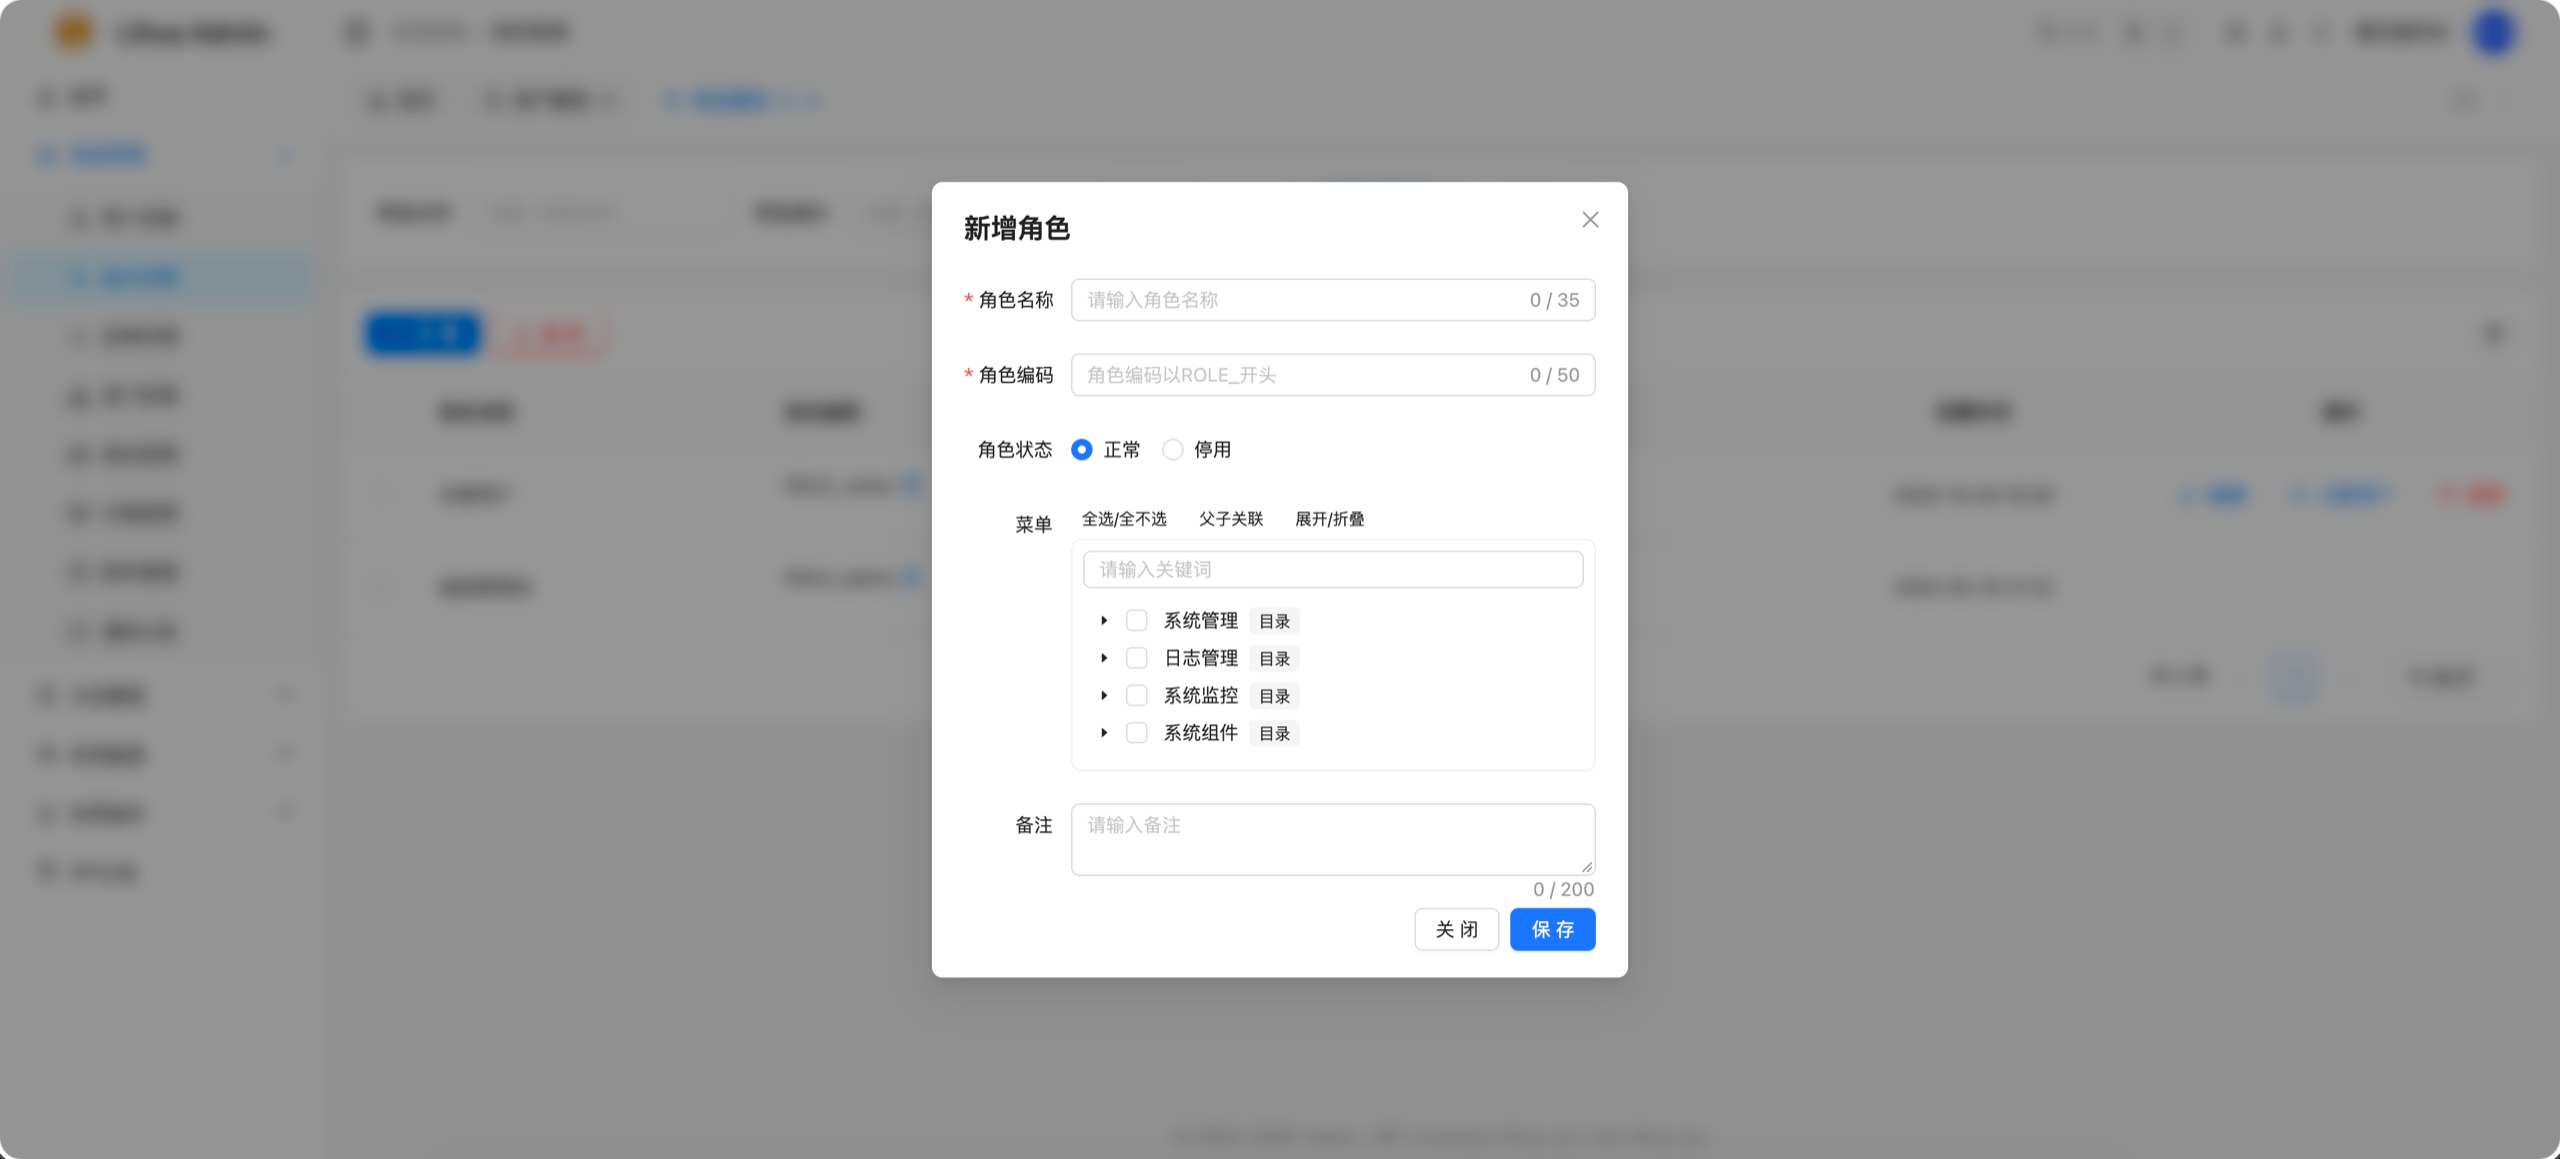Close the 新增角色 dialog with X icon

(x=1590, y=219)
